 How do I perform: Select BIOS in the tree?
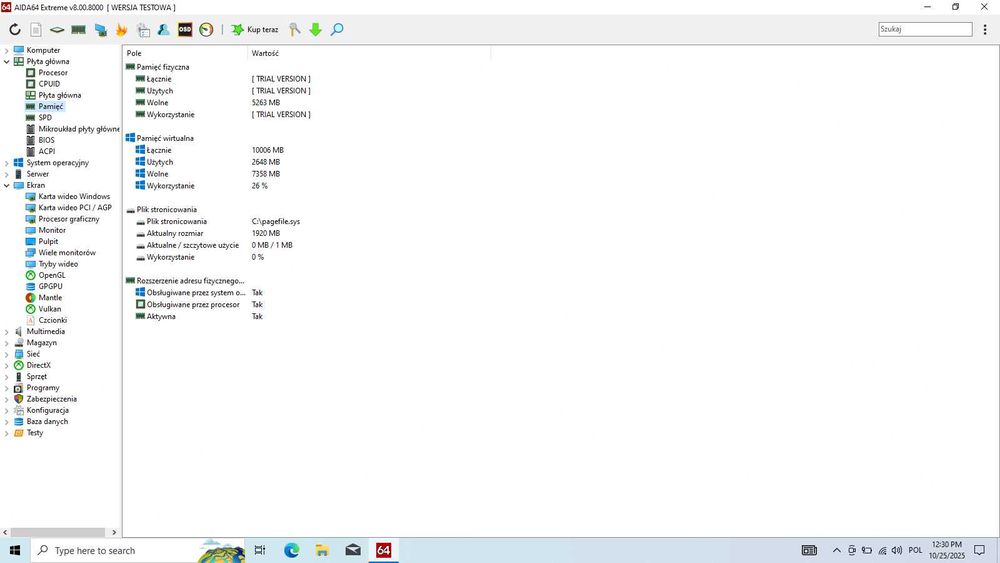pyautogui.click(x=46, y=140)
